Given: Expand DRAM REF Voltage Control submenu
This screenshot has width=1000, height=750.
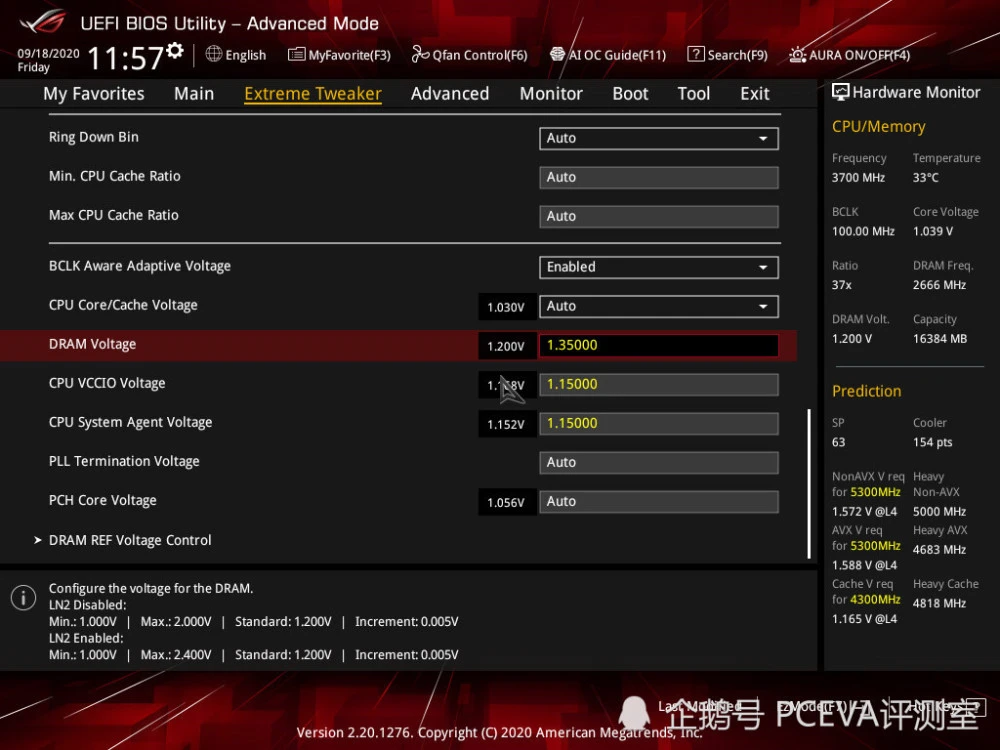Looking at the screenshot, I should tap(129, 540).
